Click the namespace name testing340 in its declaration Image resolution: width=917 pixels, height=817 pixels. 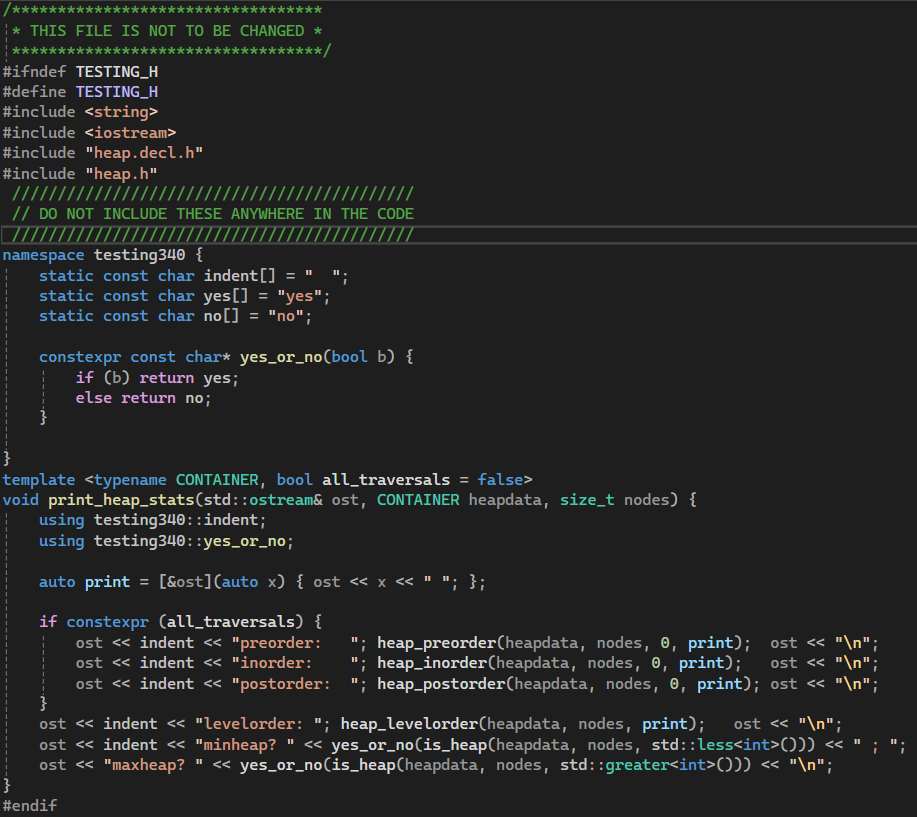[x=139, y=255]
